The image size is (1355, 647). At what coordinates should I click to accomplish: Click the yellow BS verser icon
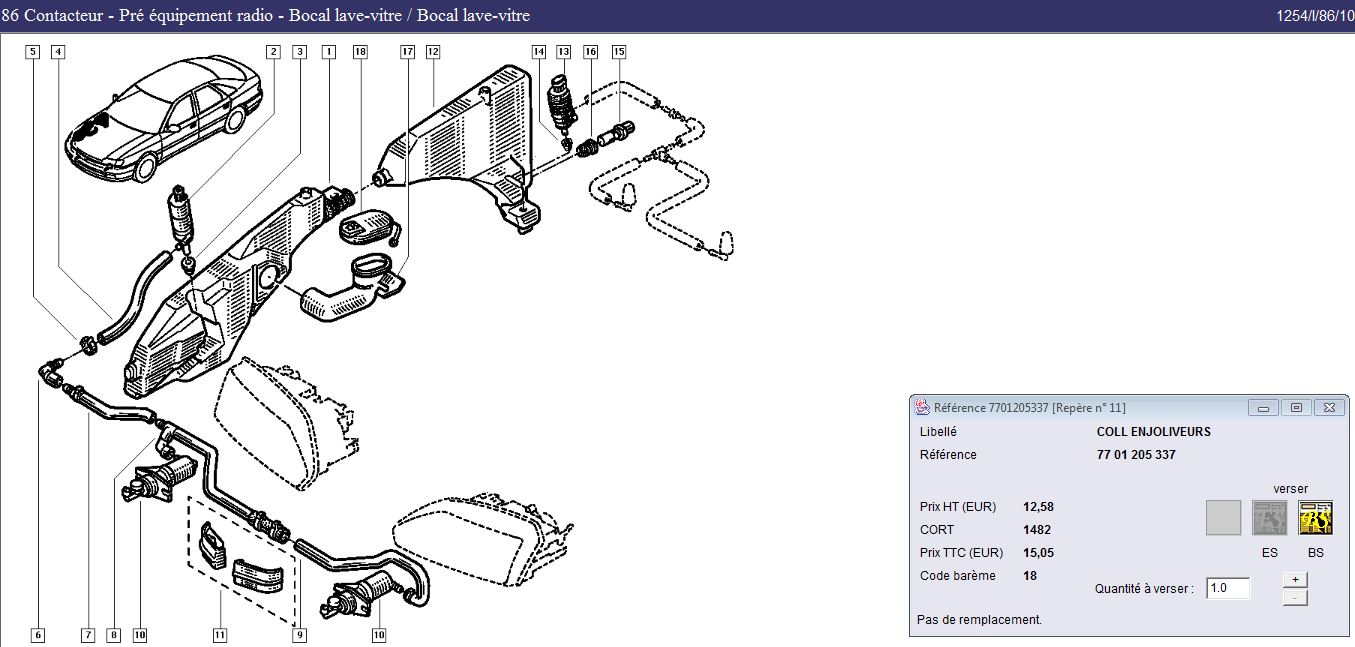pyautogui.click(x=1315, y=518)
